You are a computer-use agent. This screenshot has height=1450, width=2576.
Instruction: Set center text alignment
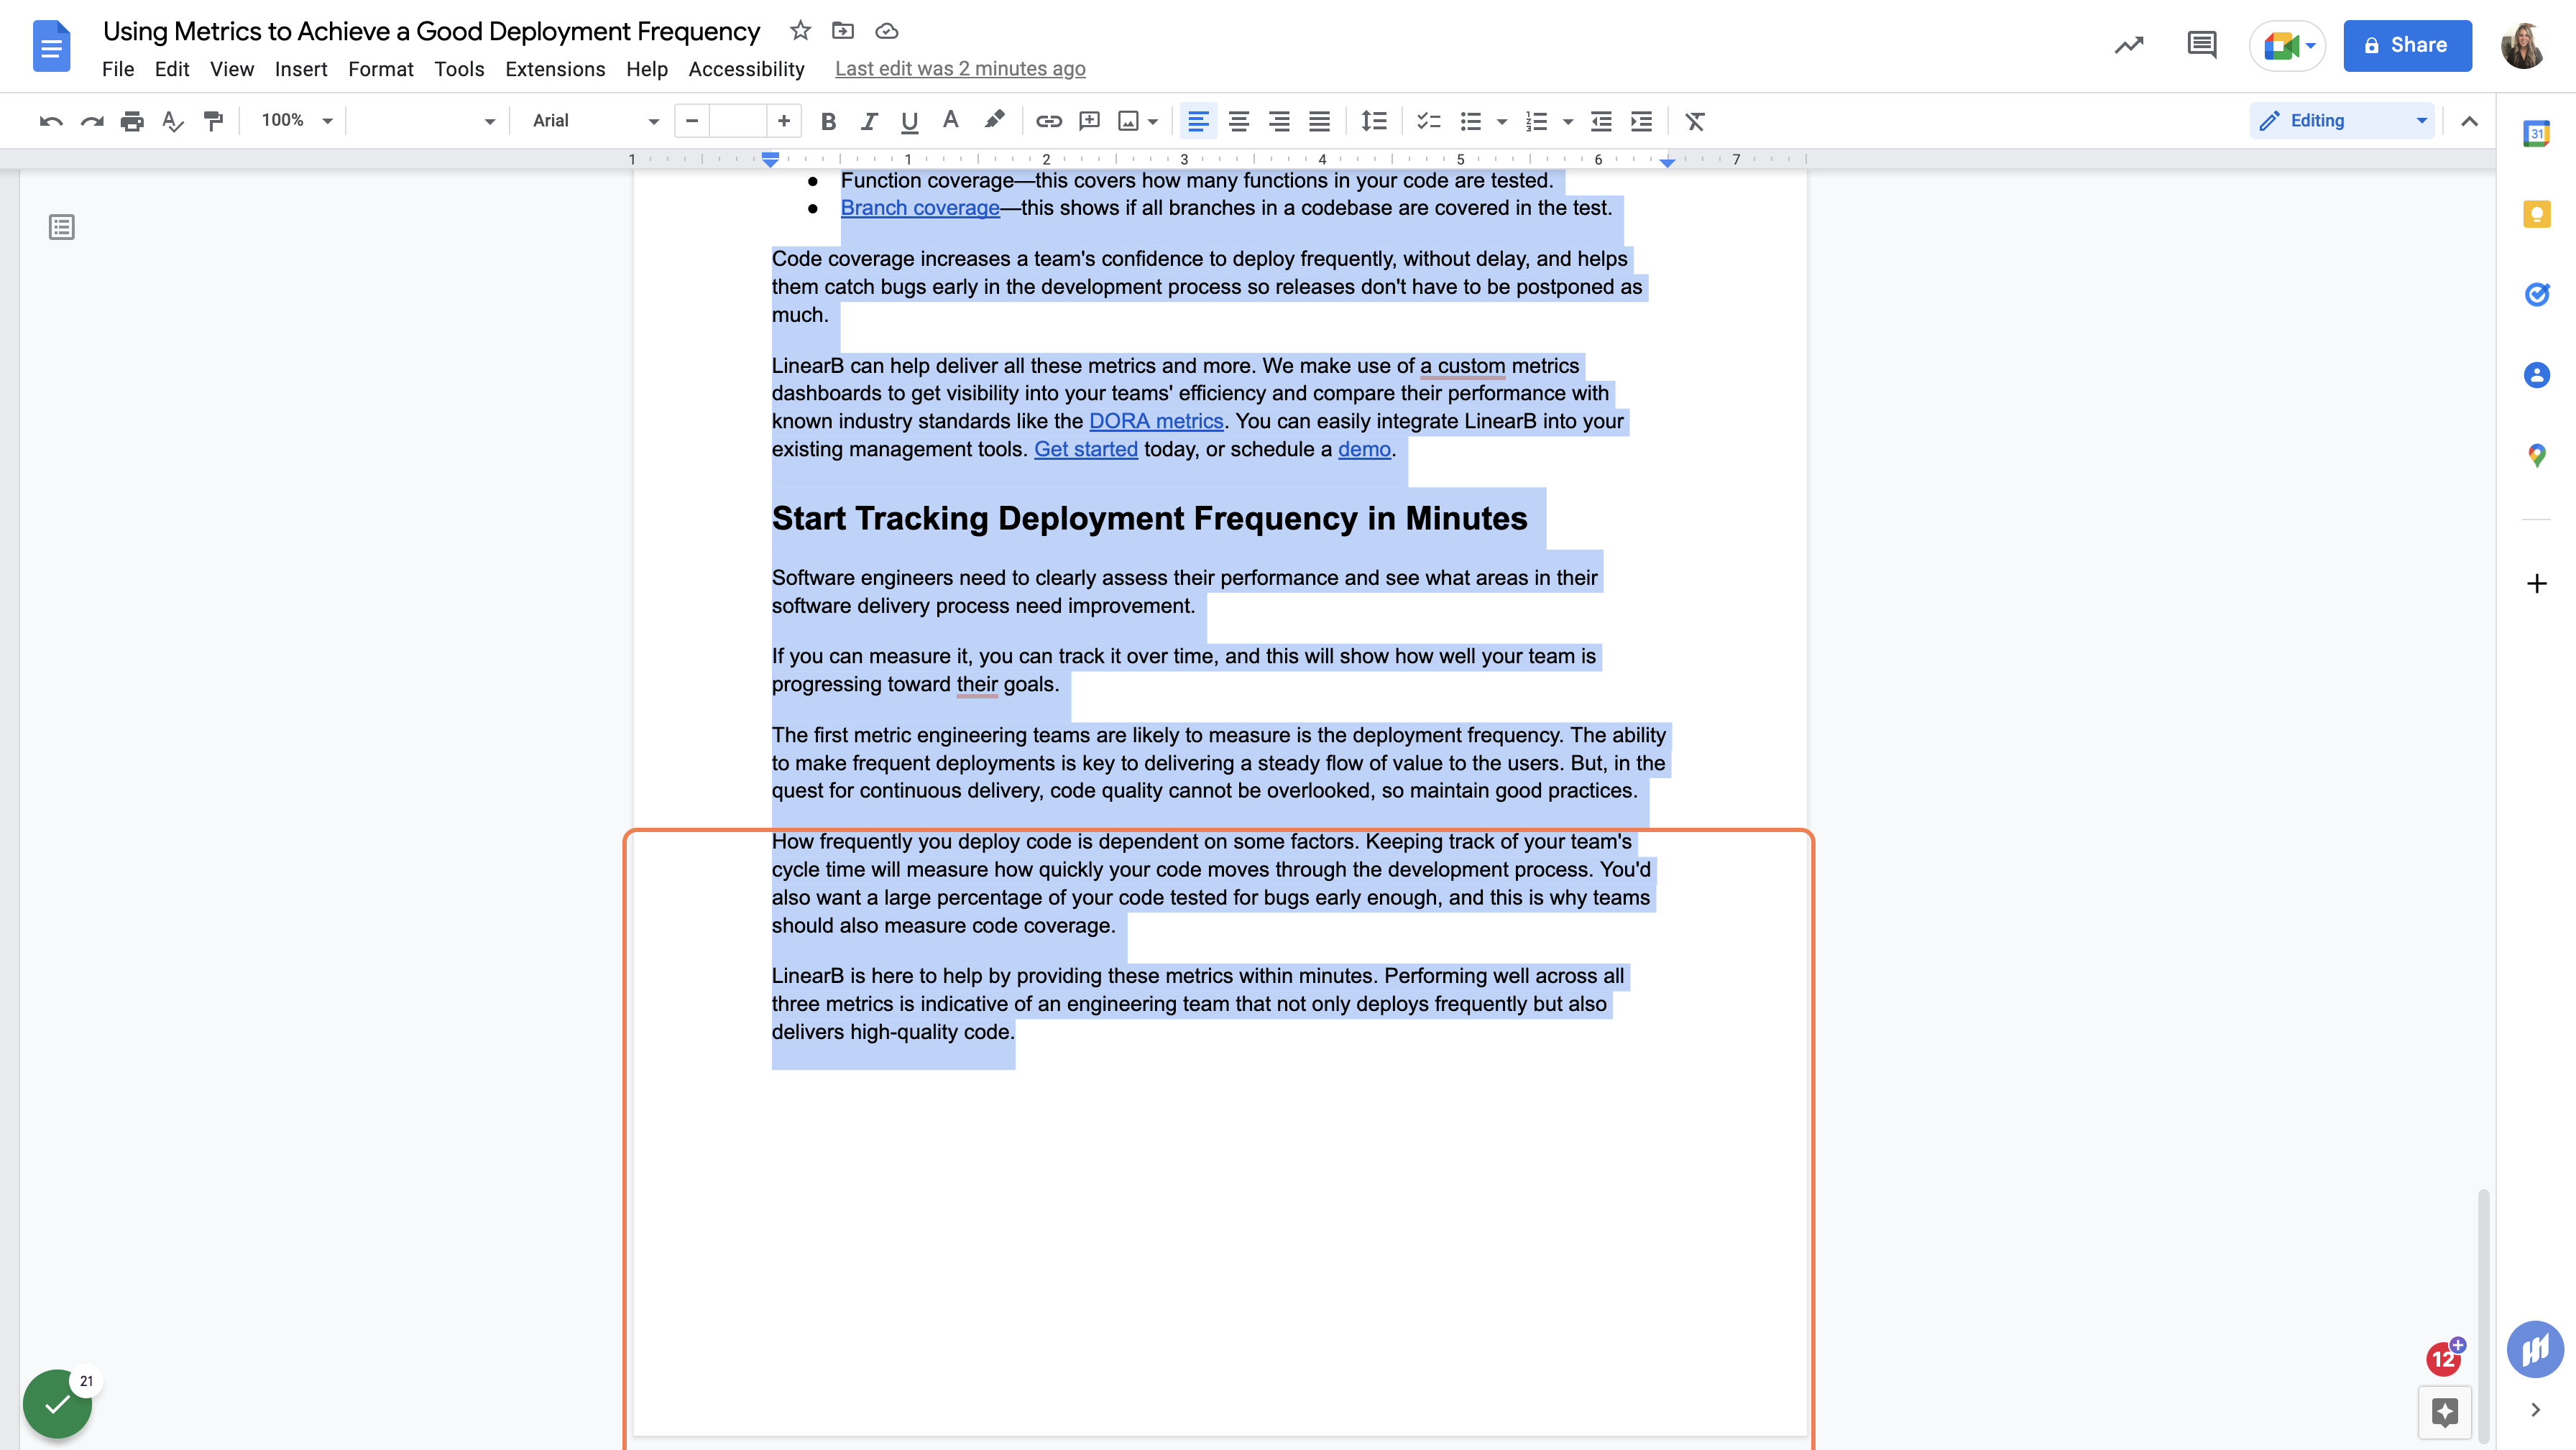(x=1238, y=121)
